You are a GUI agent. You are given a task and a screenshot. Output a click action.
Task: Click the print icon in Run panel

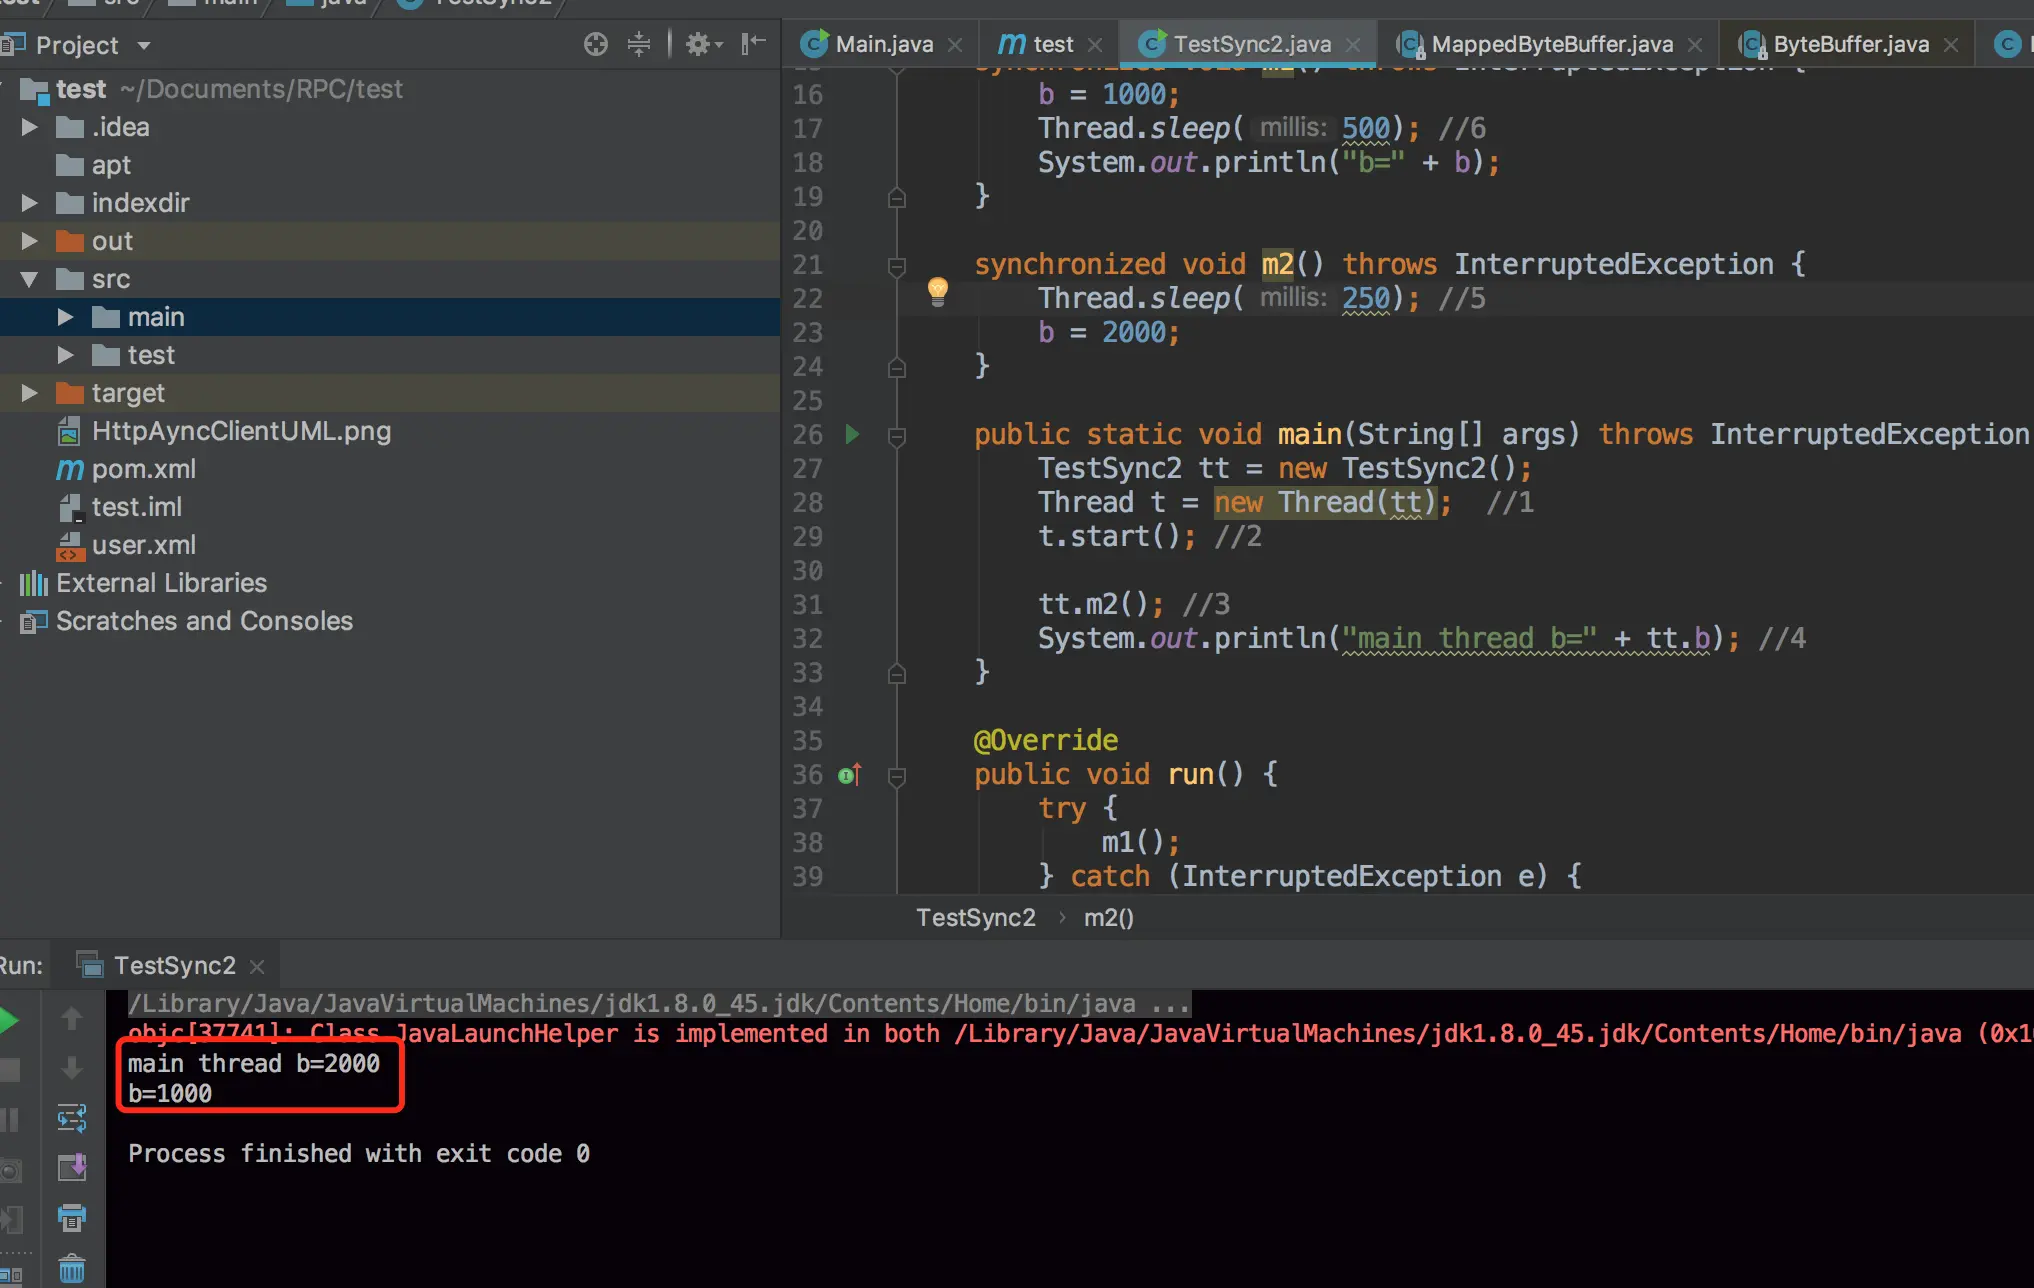(x=72, y=1217)
